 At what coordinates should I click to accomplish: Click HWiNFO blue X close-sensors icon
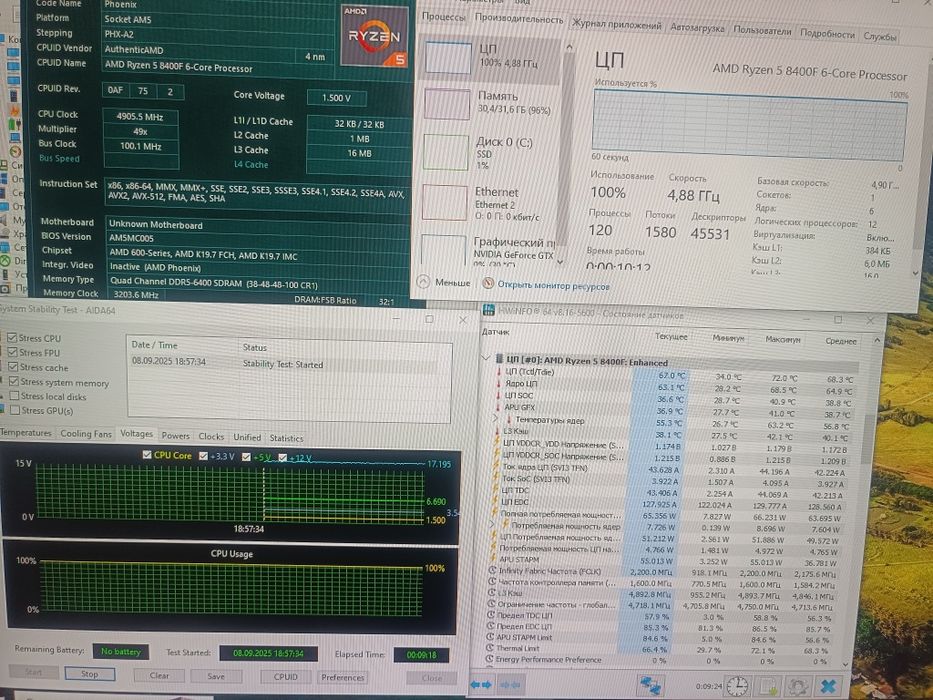pyautogui.click(x=828, y=686)
